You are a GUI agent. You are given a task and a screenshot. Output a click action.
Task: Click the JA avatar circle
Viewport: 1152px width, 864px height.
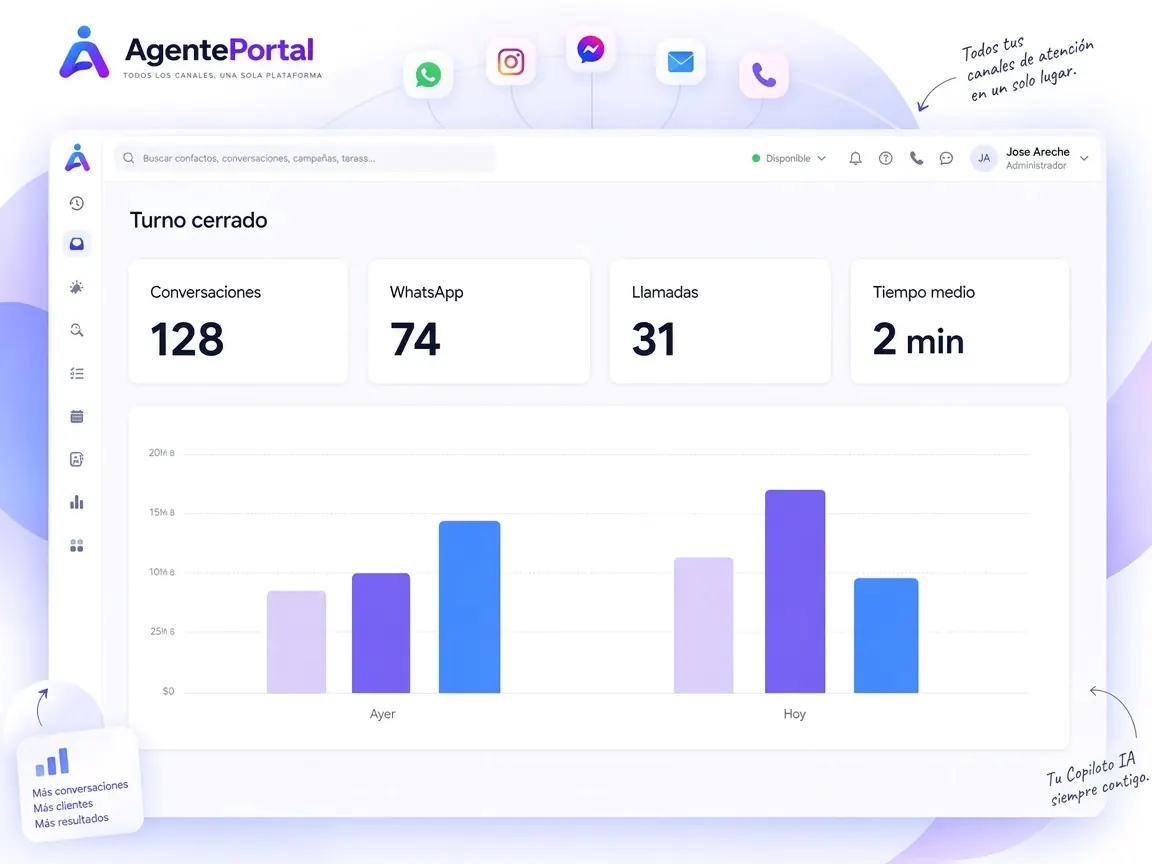[x=984, y=158]
